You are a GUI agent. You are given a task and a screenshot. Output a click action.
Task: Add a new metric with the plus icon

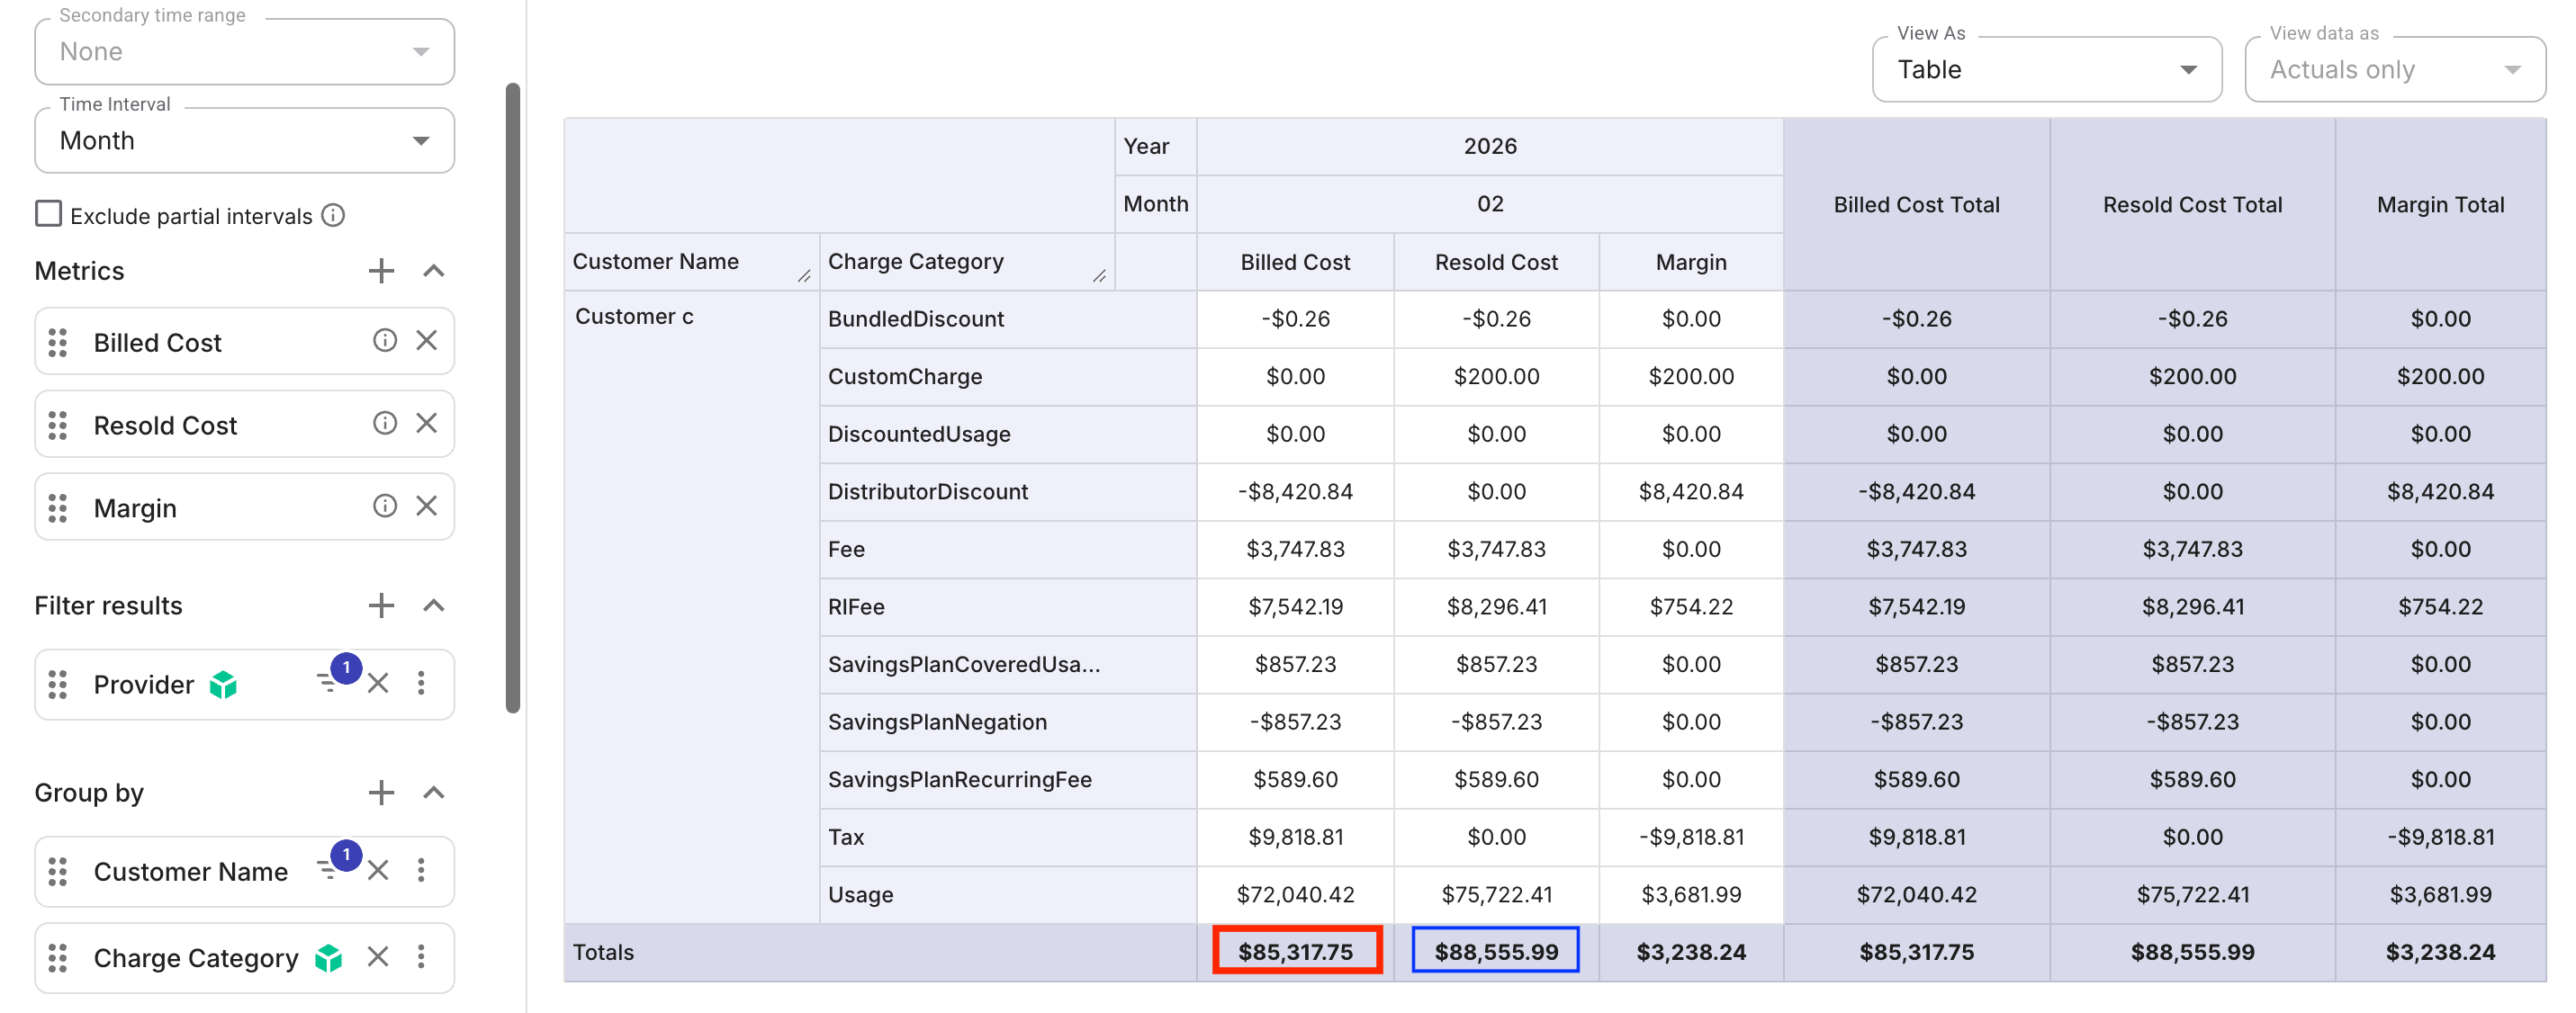pos(381,270)
